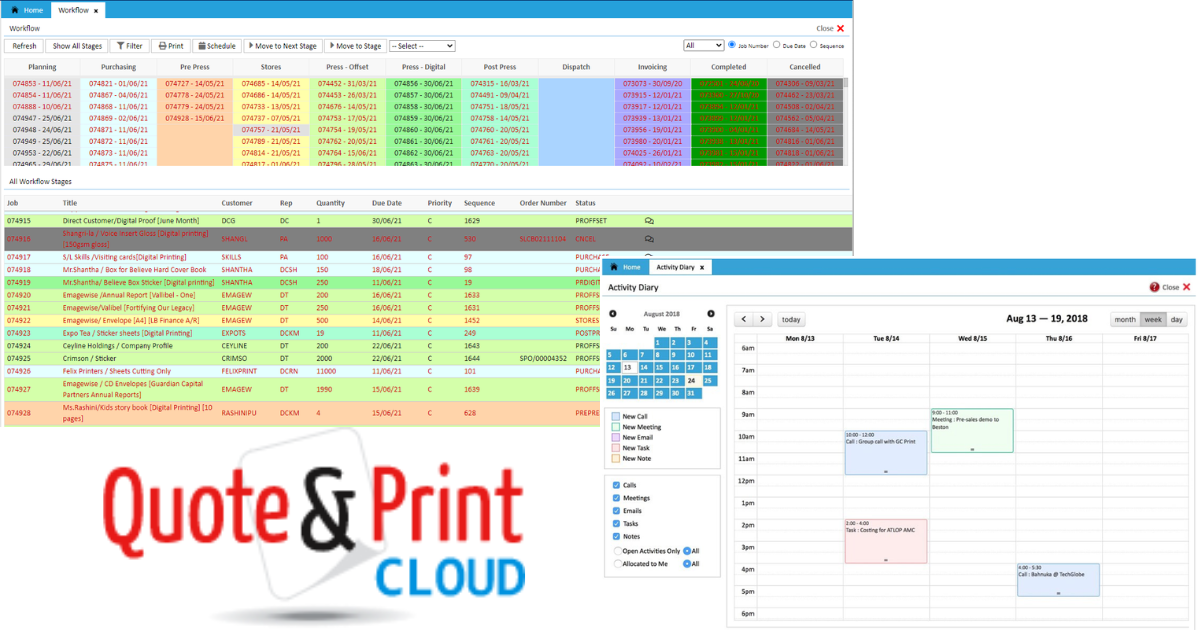
Task: Click the Move to Next Stage arrow icon
Action: [252, 46]
